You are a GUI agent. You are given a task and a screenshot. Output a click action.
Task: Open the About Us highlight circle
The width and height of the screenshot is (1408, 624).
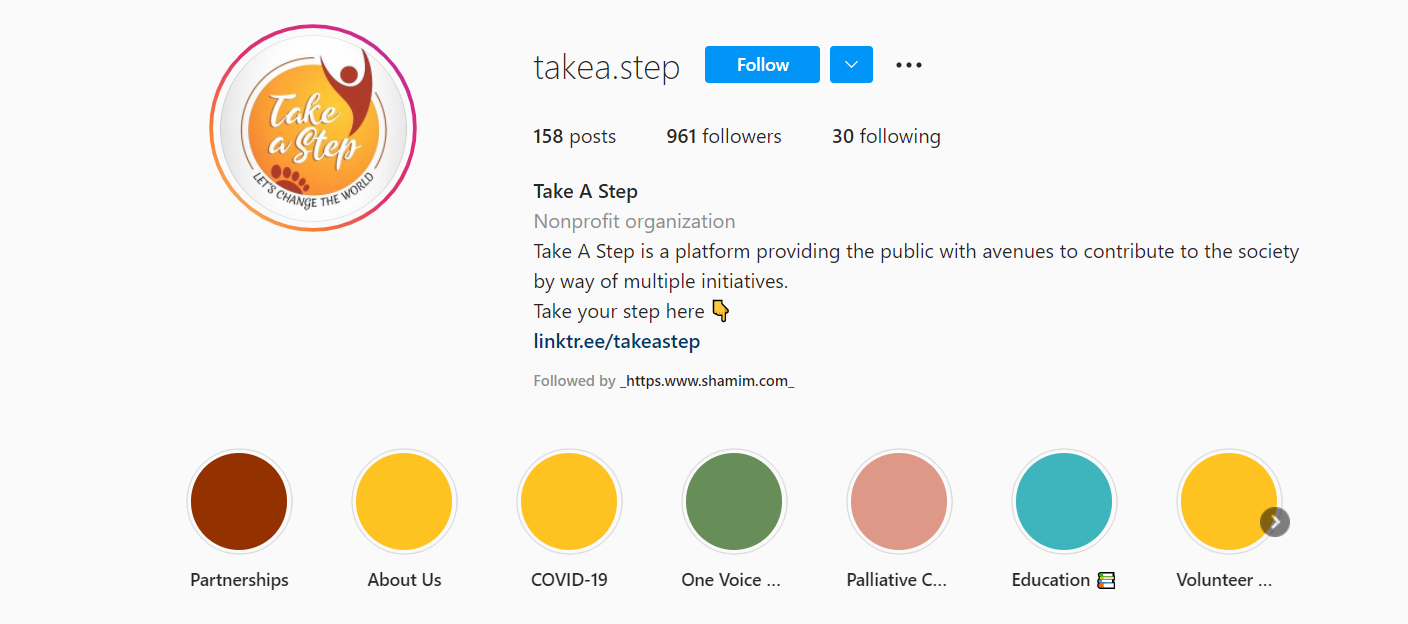pos(404,502)
